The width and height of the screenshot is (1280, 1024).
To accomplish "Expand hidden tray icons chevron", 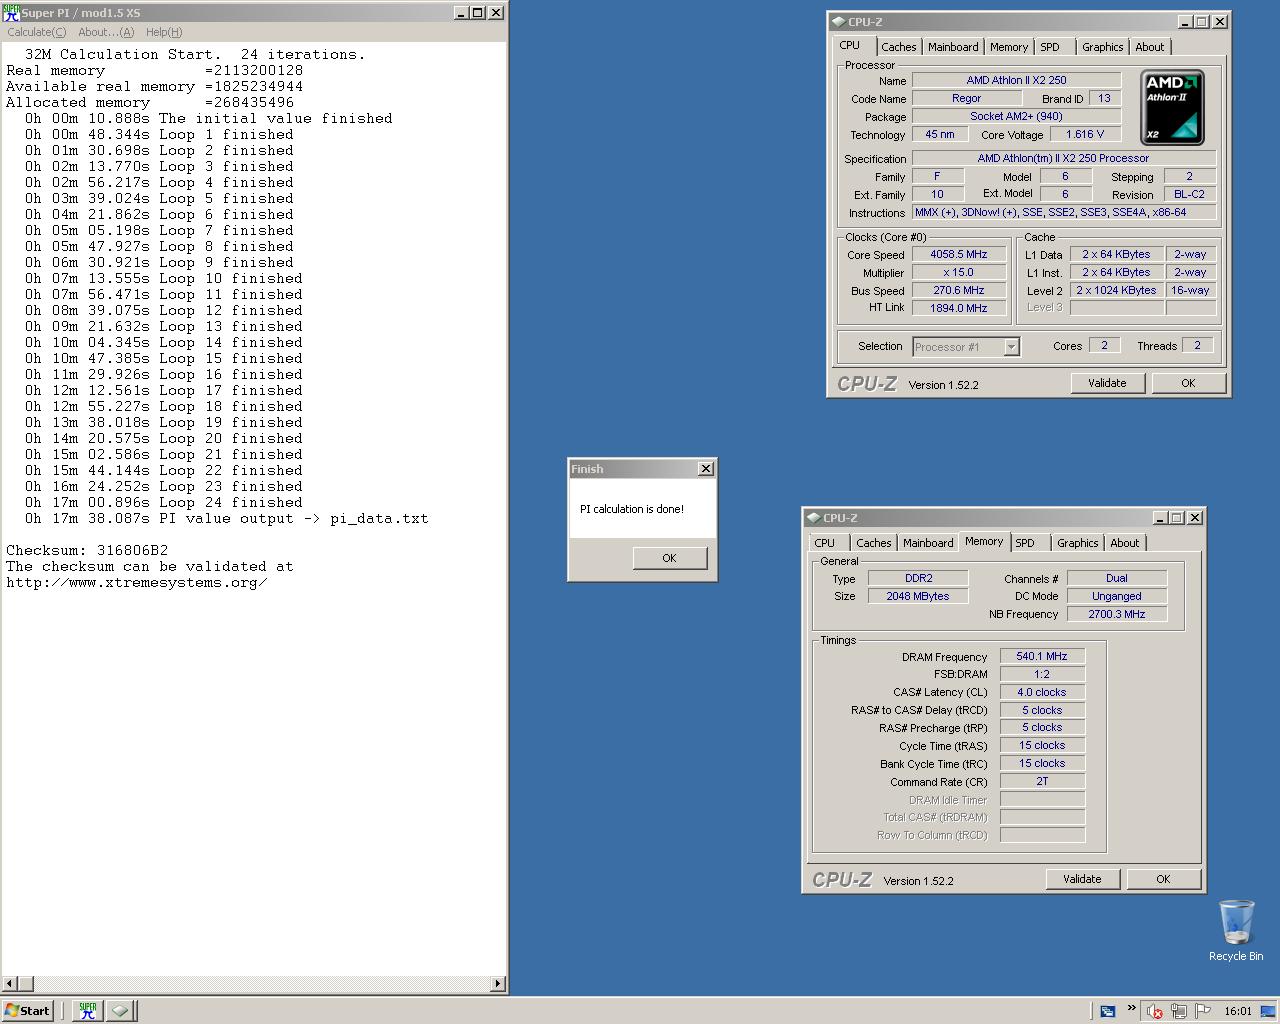I will 1132,1009.
